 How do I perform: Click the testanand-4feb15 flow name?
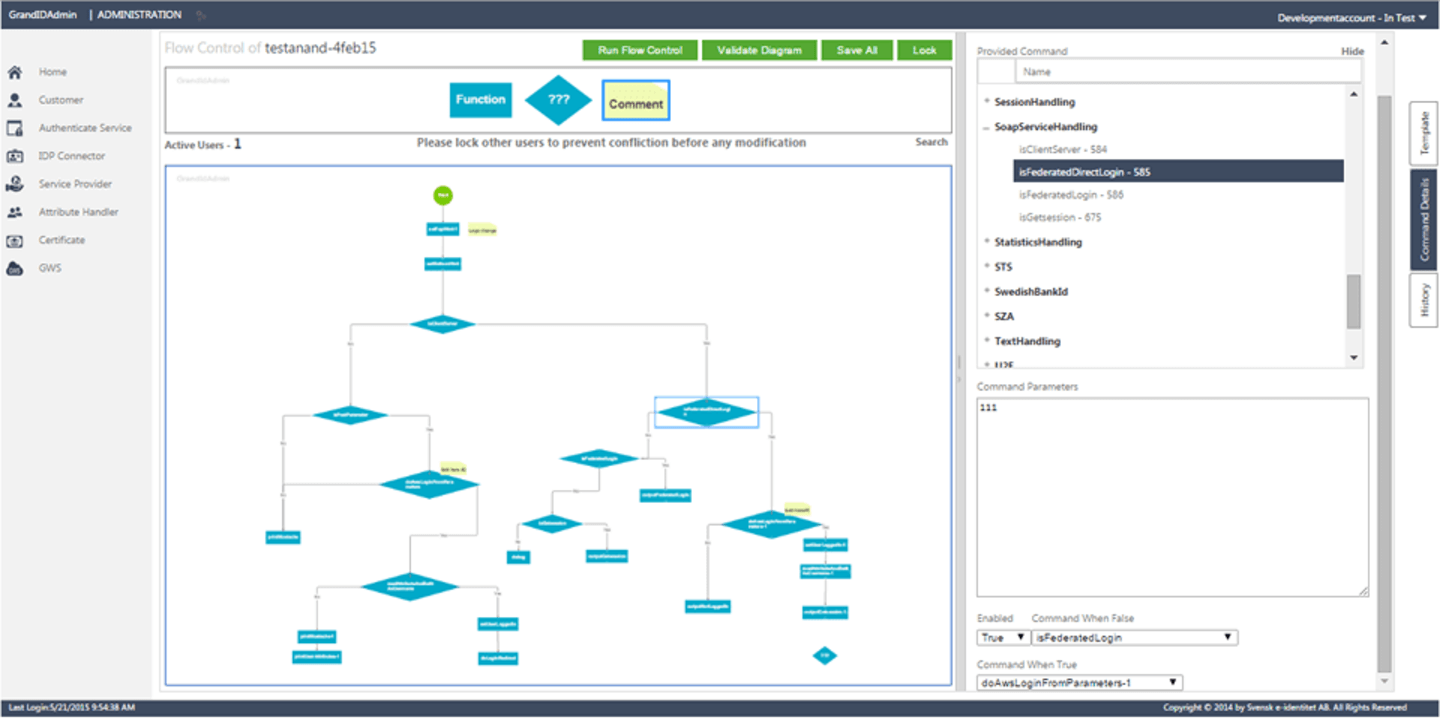tap(320, 48)
